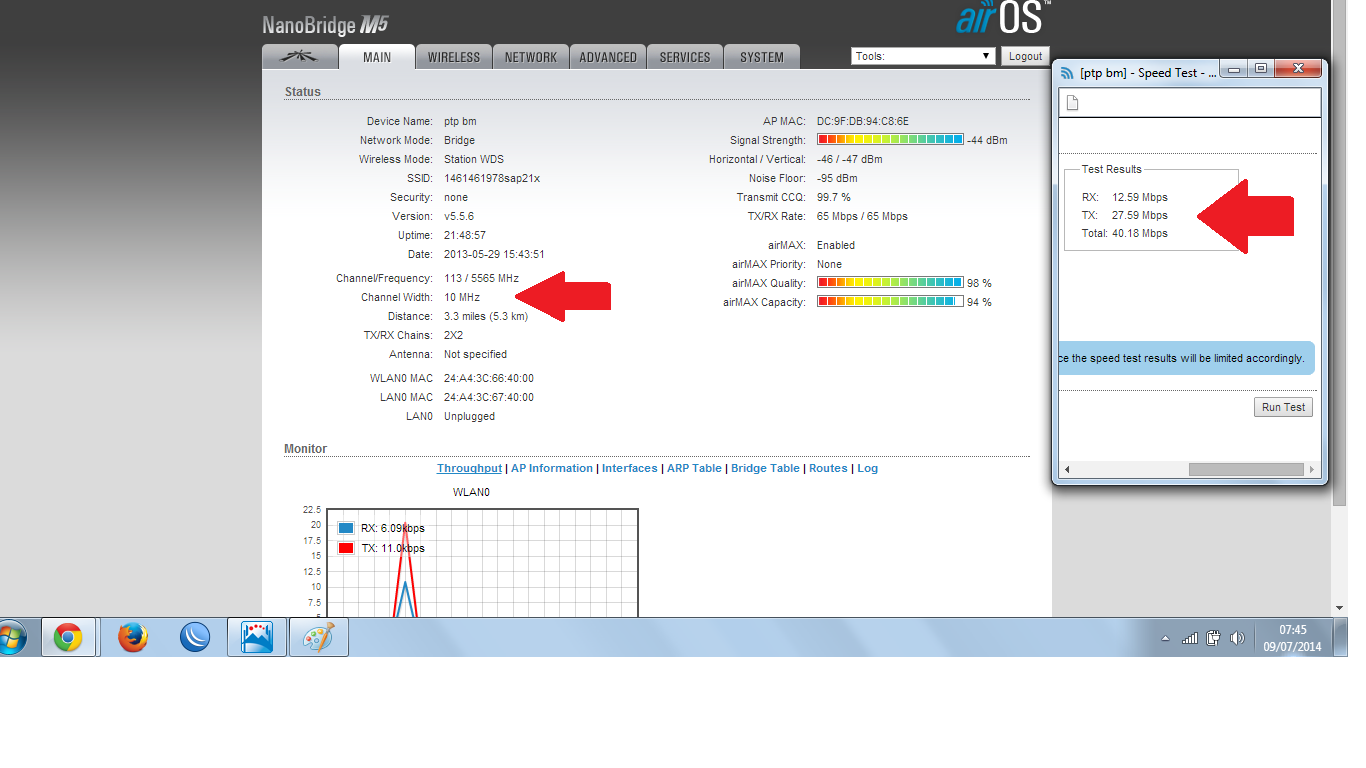Screen dimensions: 1366x768
Task: Open the Windows Start menu
Action: 11,637
